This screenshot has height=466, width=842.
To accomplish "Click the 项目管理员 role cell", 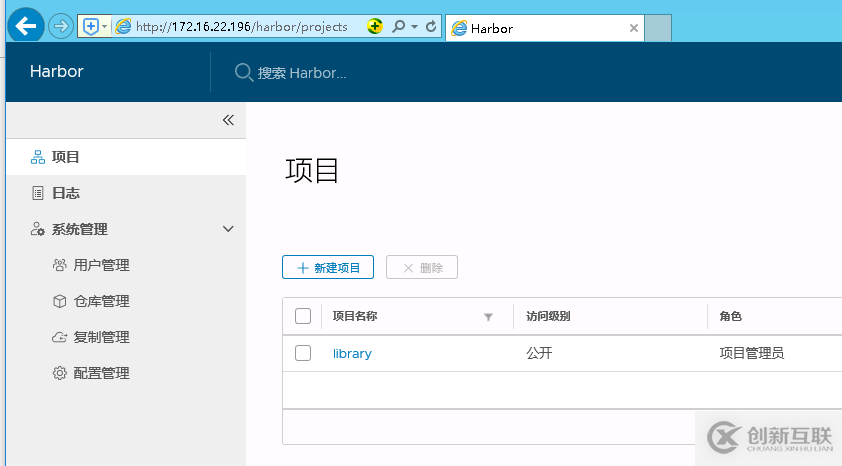I will point(751,353).
